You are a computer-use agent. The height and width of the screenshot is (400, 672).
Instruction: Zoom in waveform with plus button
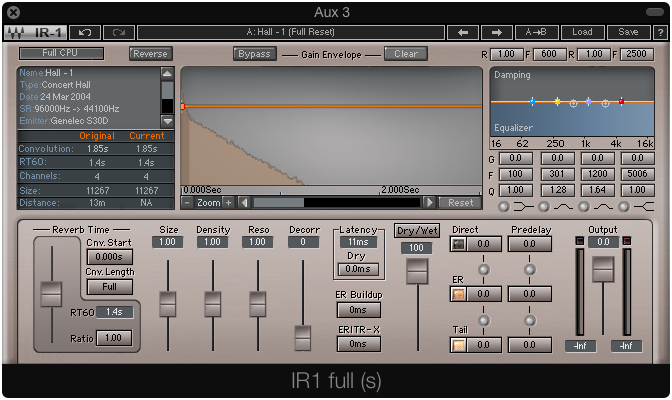click(x=228, y=202)
